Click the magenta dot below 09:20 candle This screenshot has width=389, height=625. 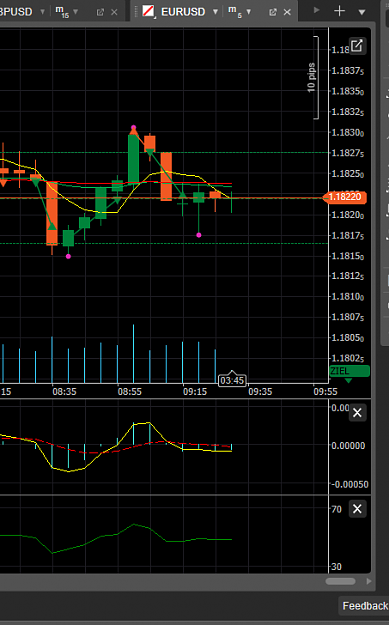pos(199,235)
